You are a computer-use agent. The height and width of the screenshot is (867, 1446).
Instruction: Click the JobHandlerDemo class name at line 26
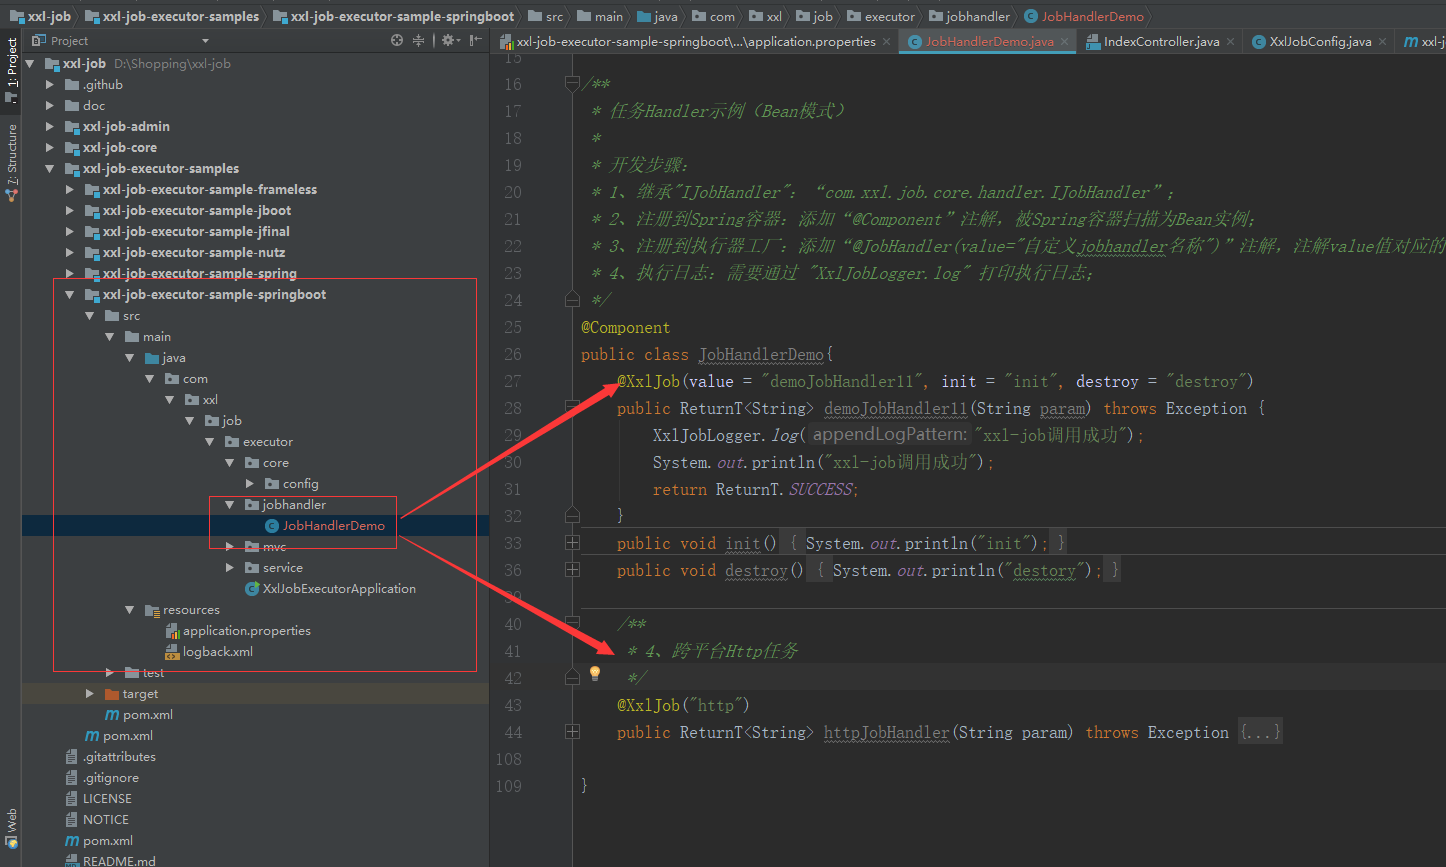[x=761, y=355]
